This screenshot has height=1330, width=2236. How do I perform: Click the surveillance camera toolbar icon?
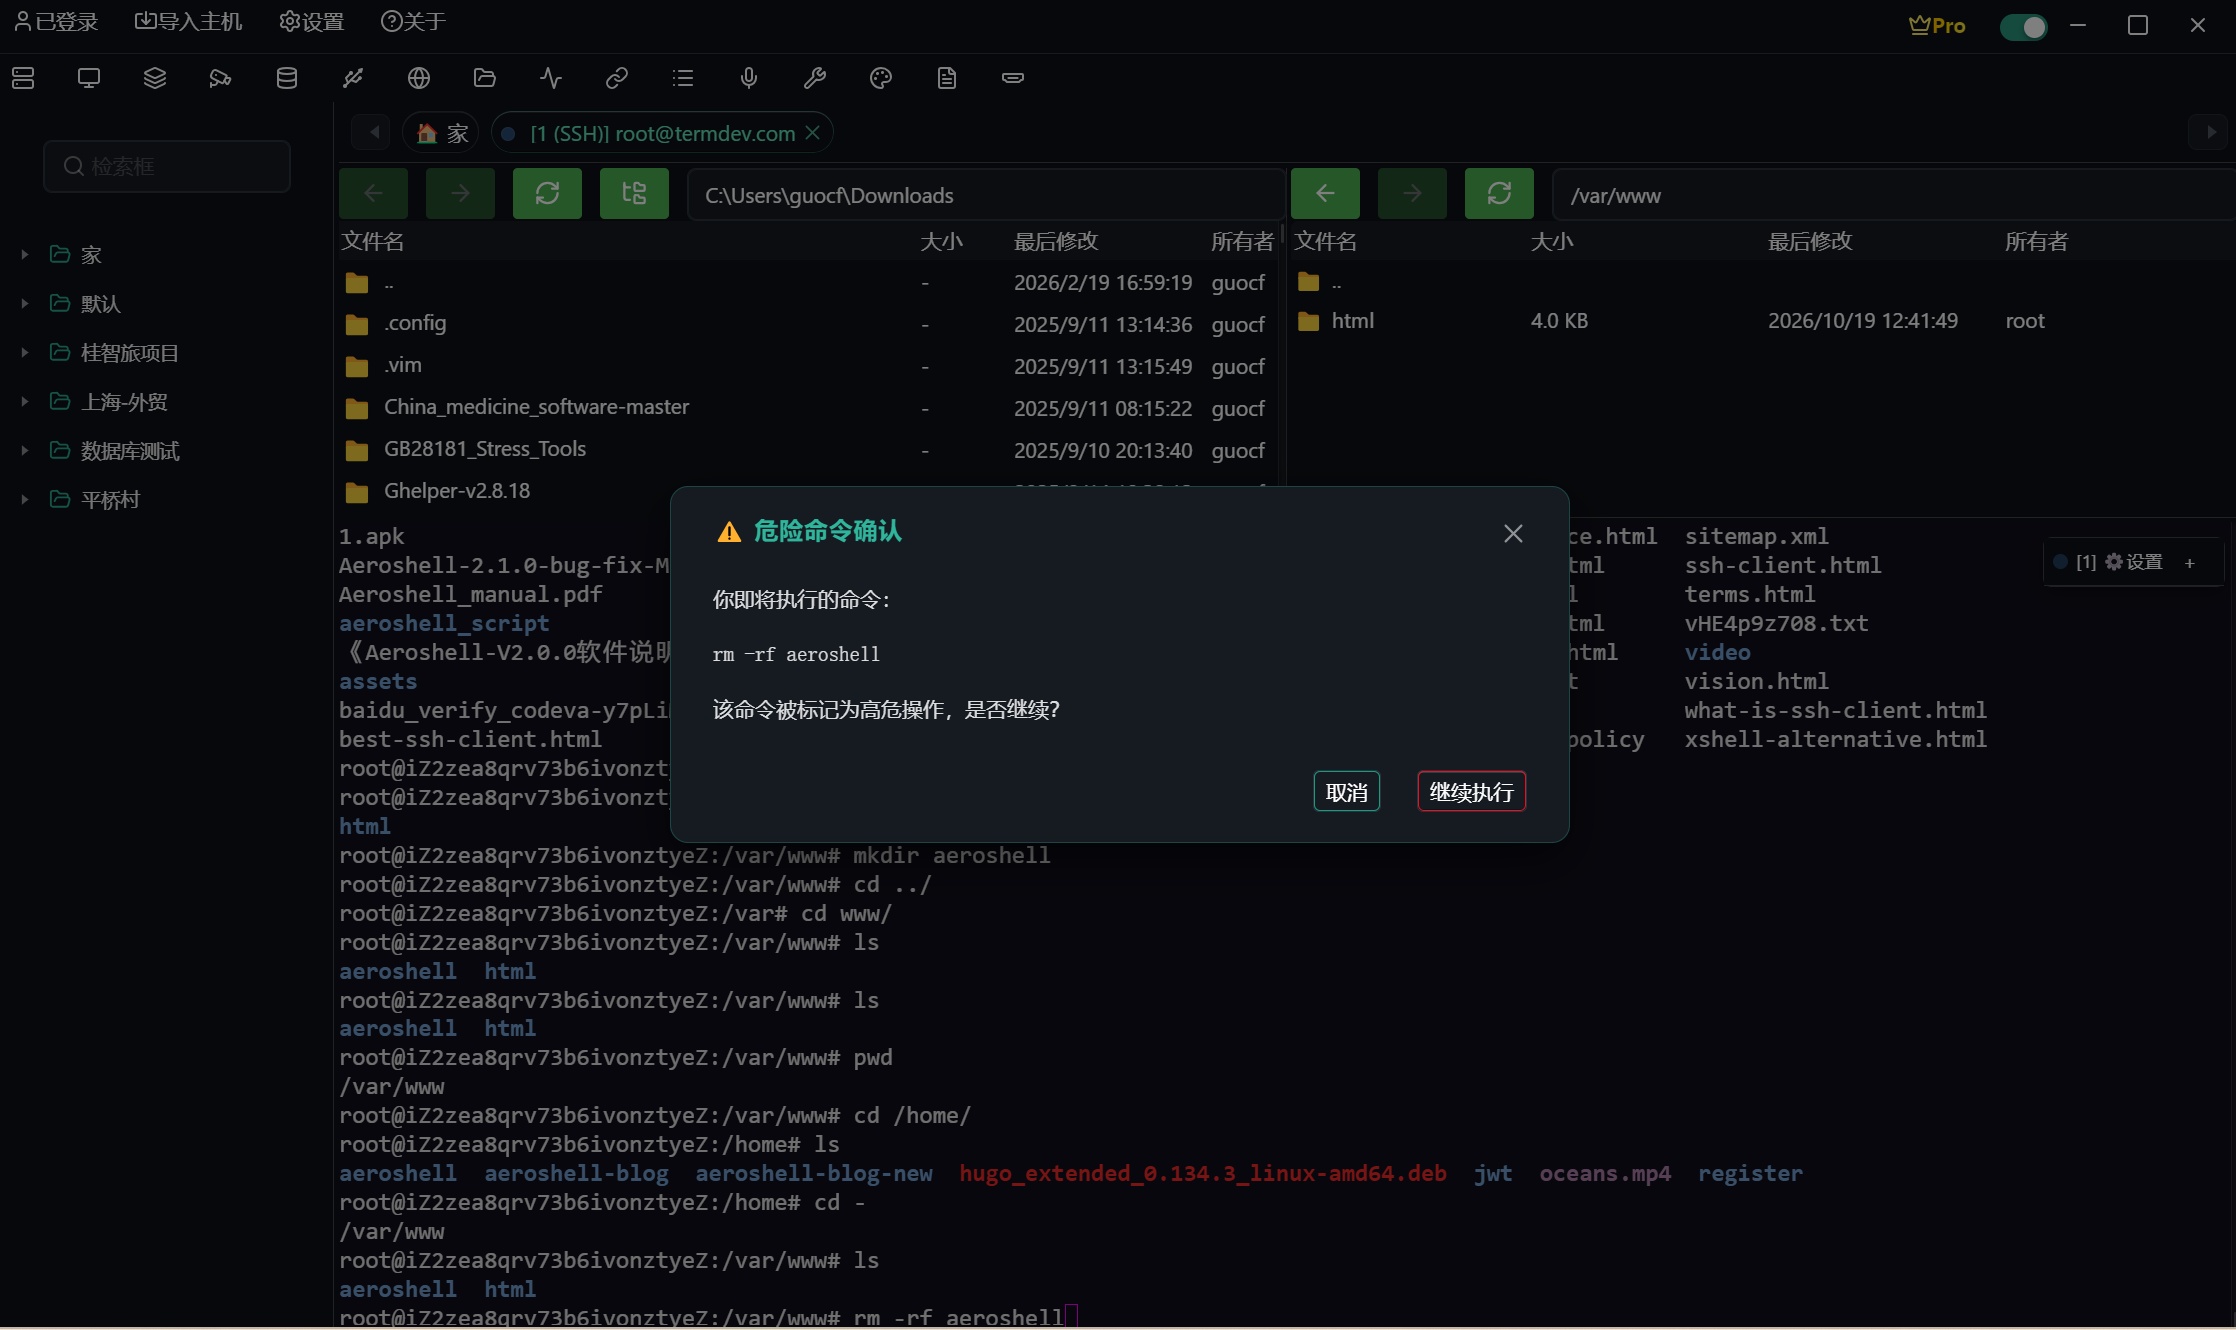(221, 78)
